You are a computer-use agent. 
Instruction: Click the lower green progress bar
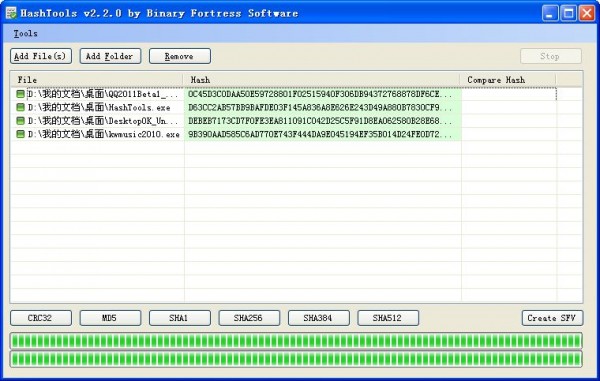pyautogui.click(x=296, y=359)
